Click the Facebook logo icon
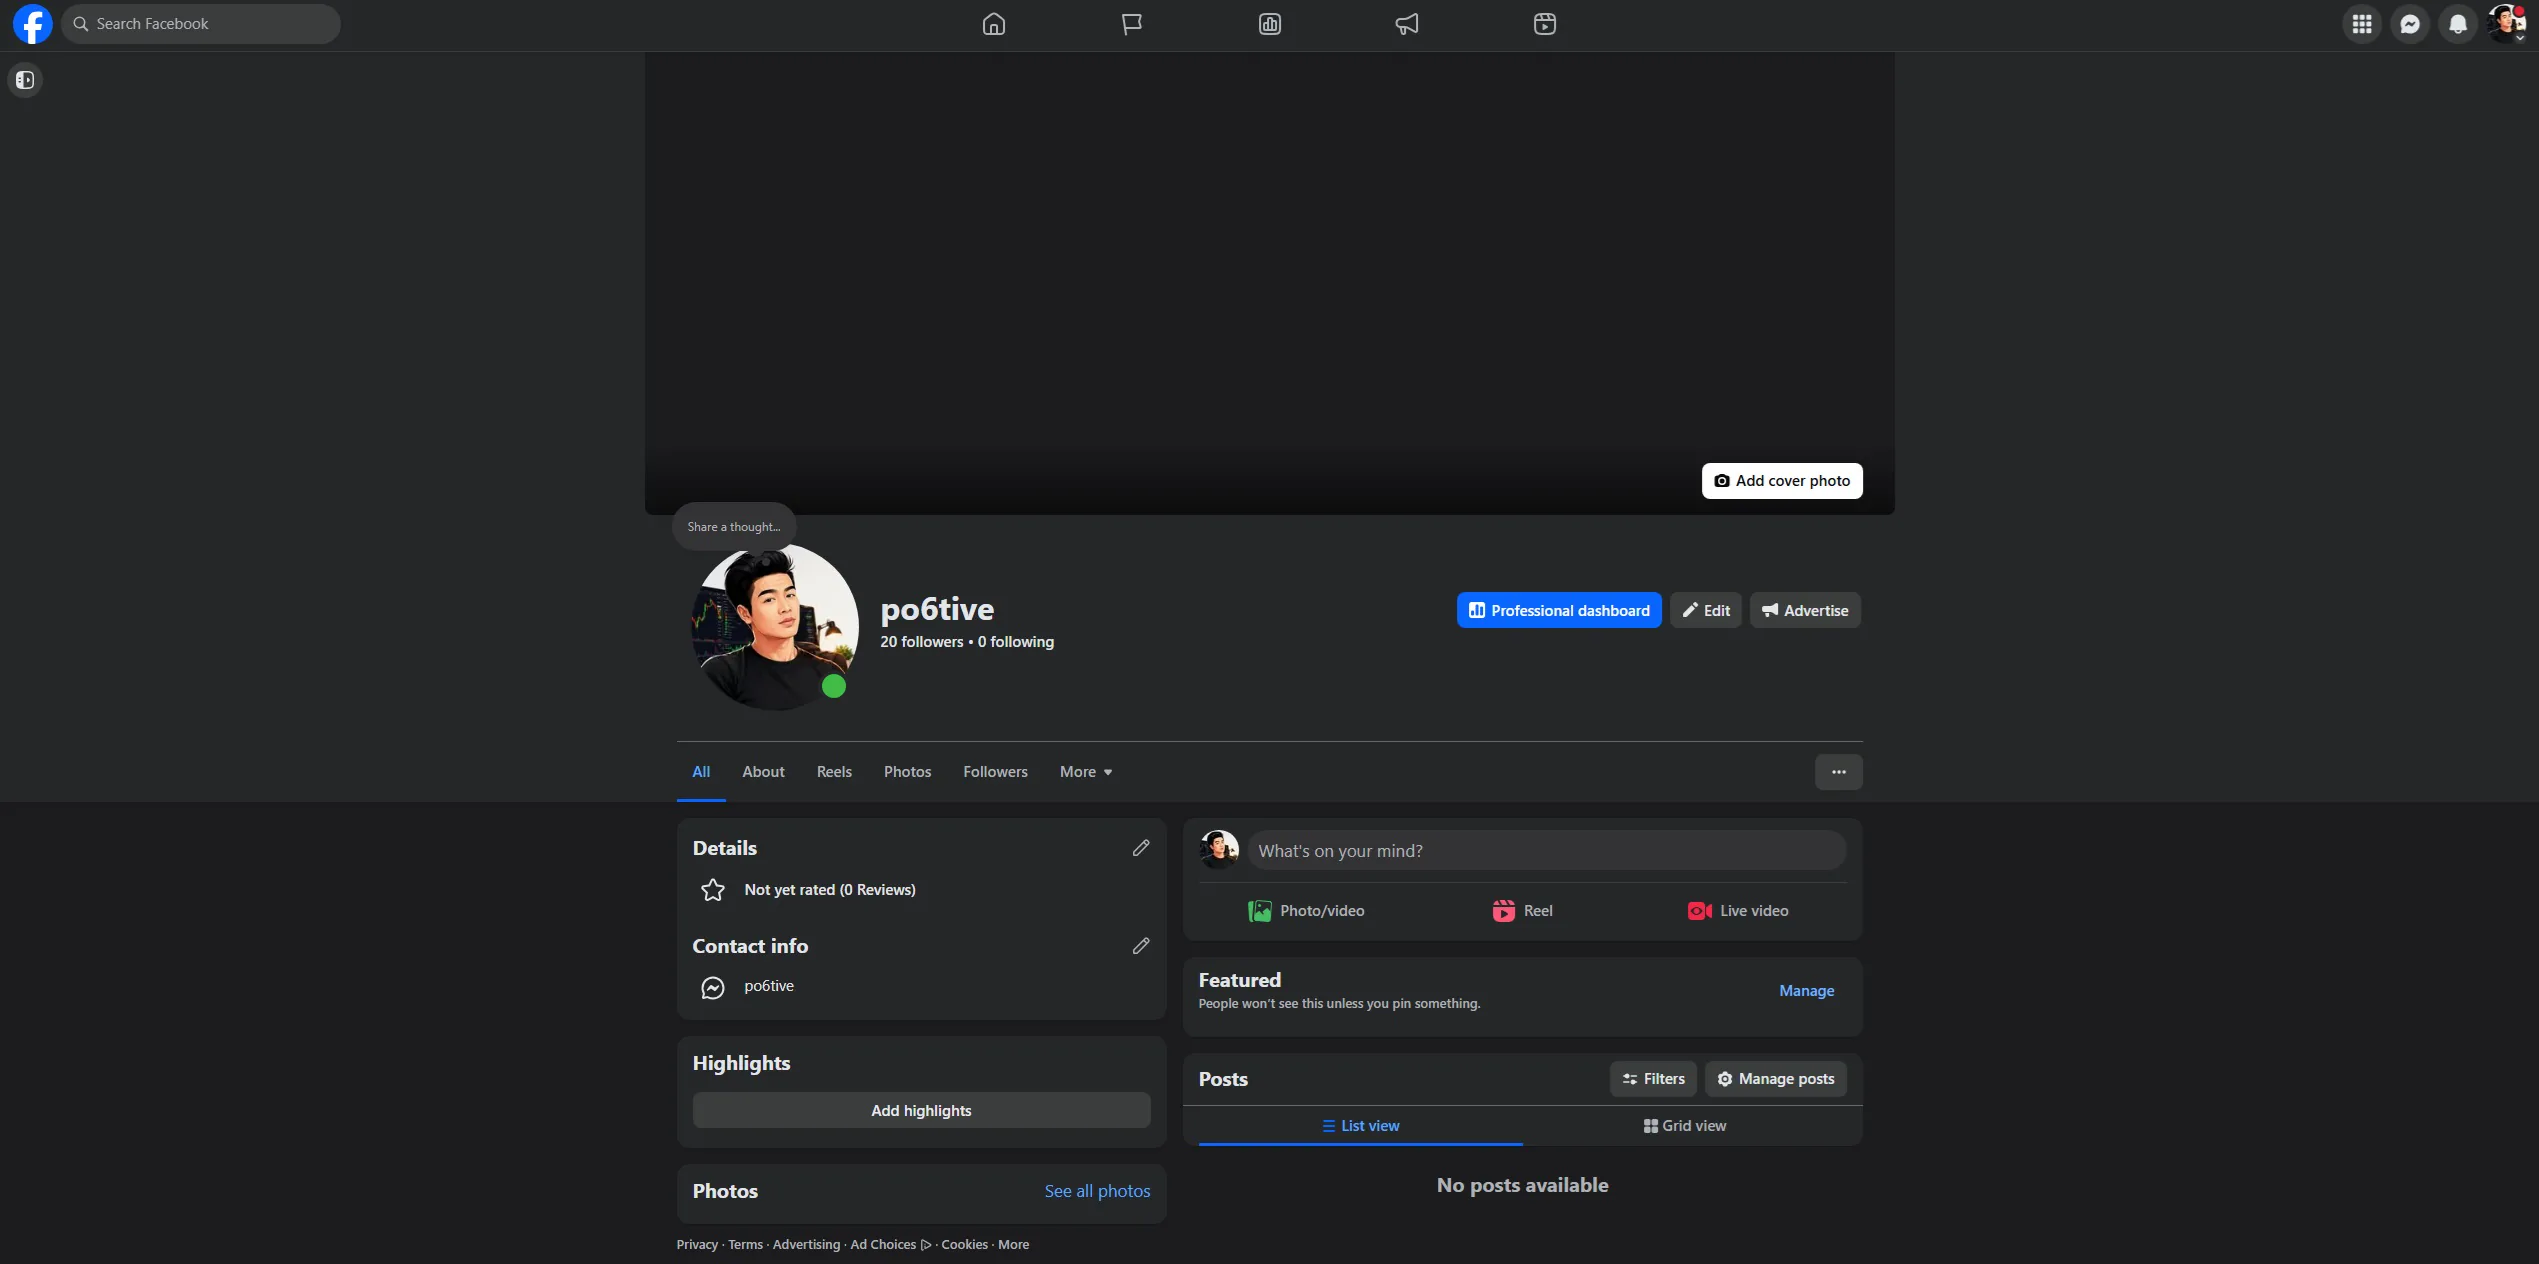The height and width of the screenshot is (1264, 2539). pos(32,24)
